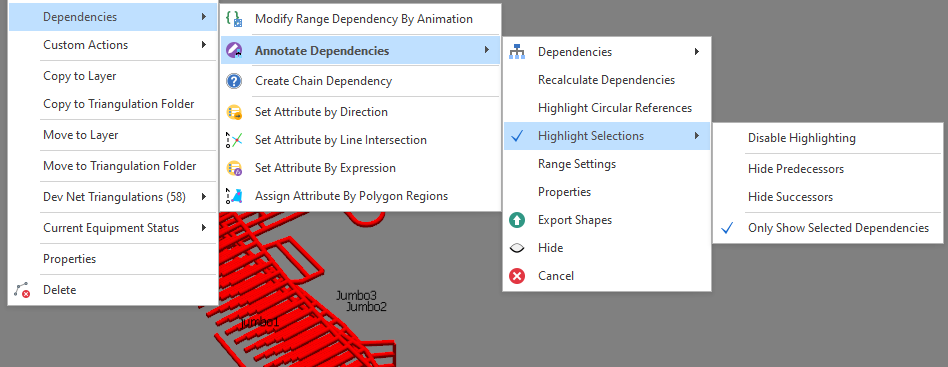The height and width of the screenshot is (367, 948).
Task: Click the green Export Shapes arrow icon
Action: point(517,220)
